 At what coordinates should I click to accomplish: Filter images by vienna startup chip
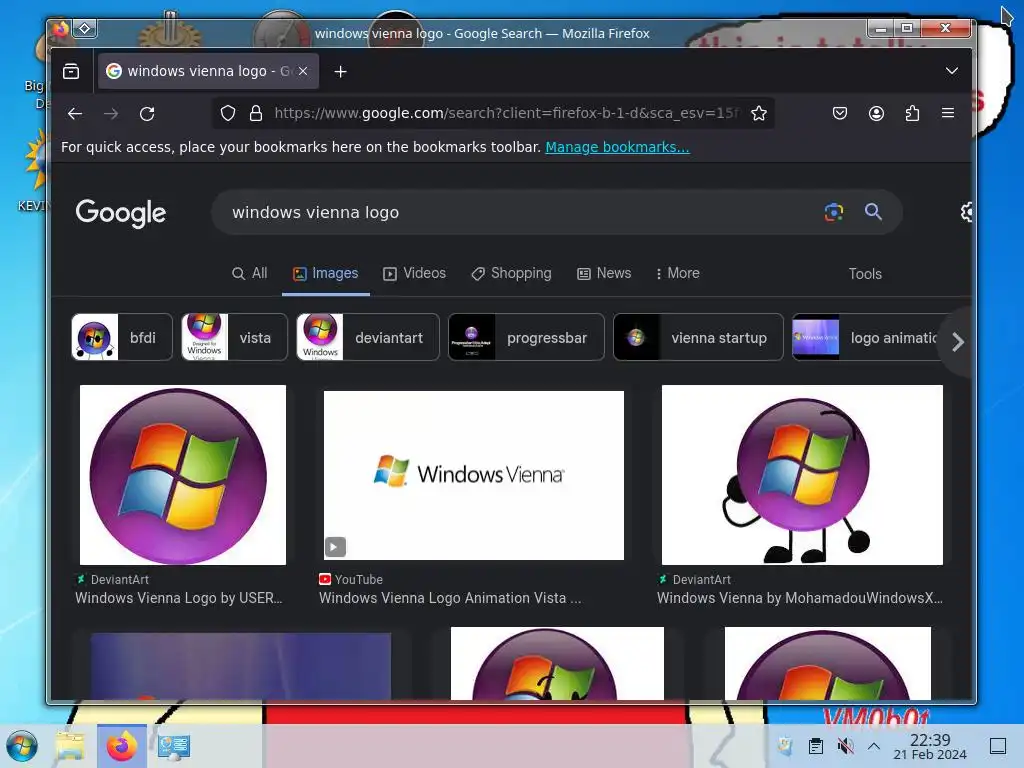tap(698, 338)
